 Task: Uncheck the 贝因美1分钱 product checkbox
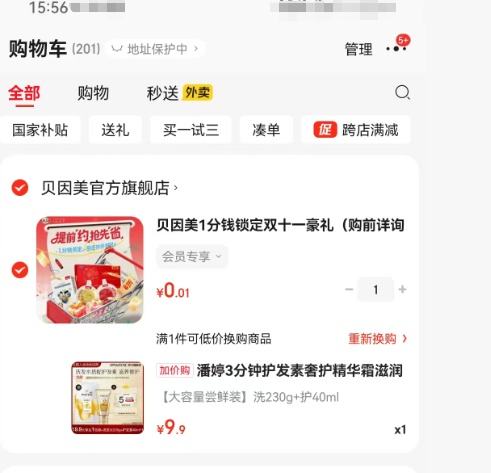coord(20,270)
